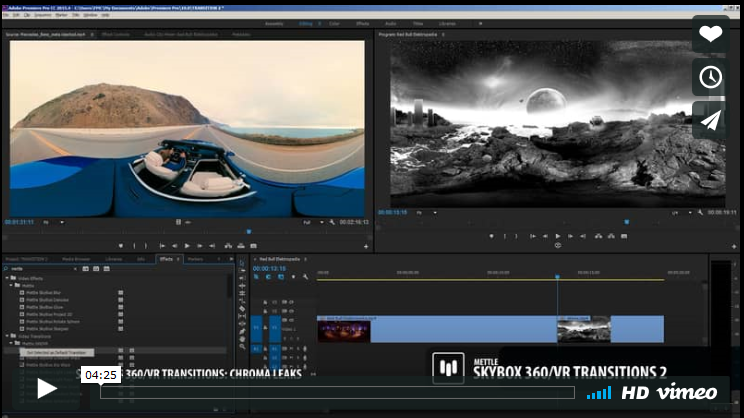
Task: Export frame from Source monitor
Action: [254, 246]
